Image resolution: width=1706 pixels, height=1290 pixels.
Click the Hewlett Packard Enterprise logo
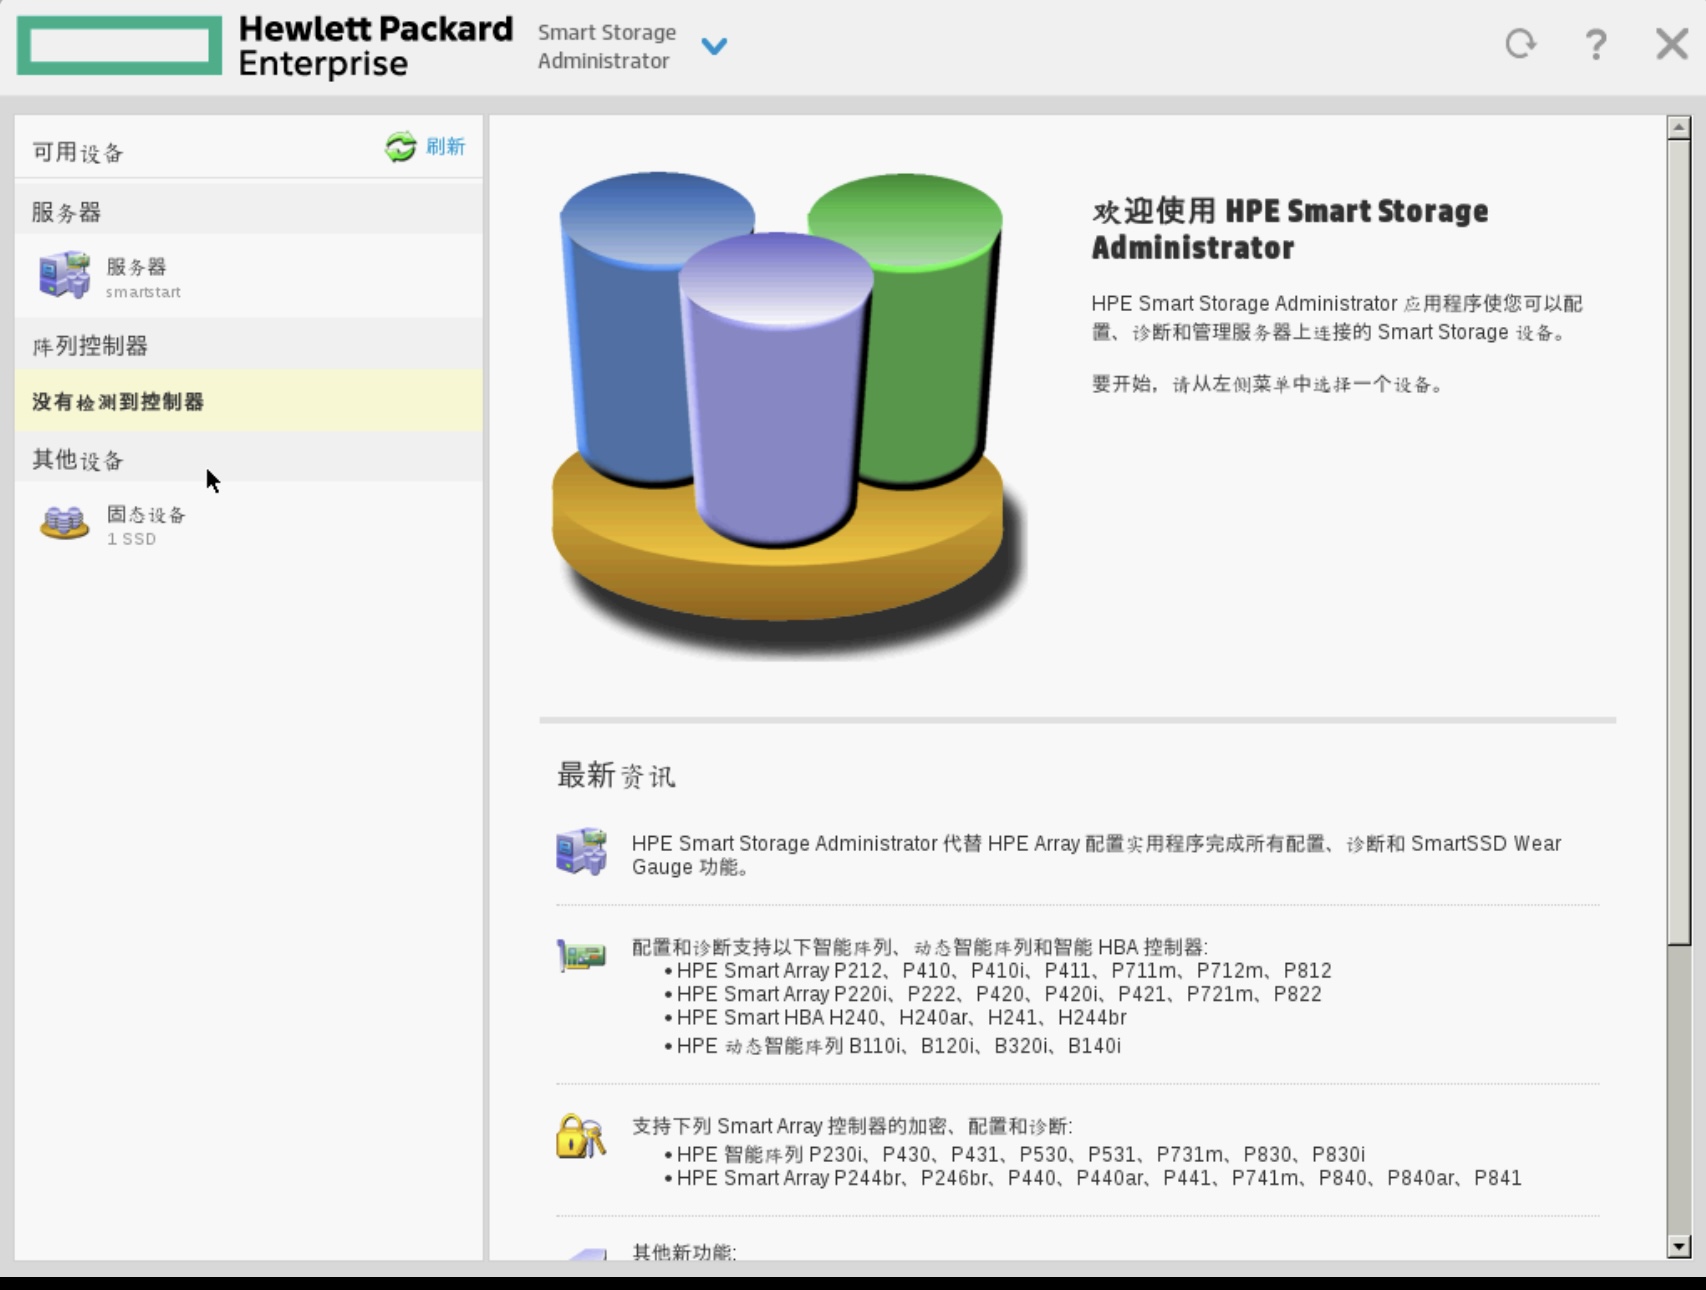pos(265,46)
